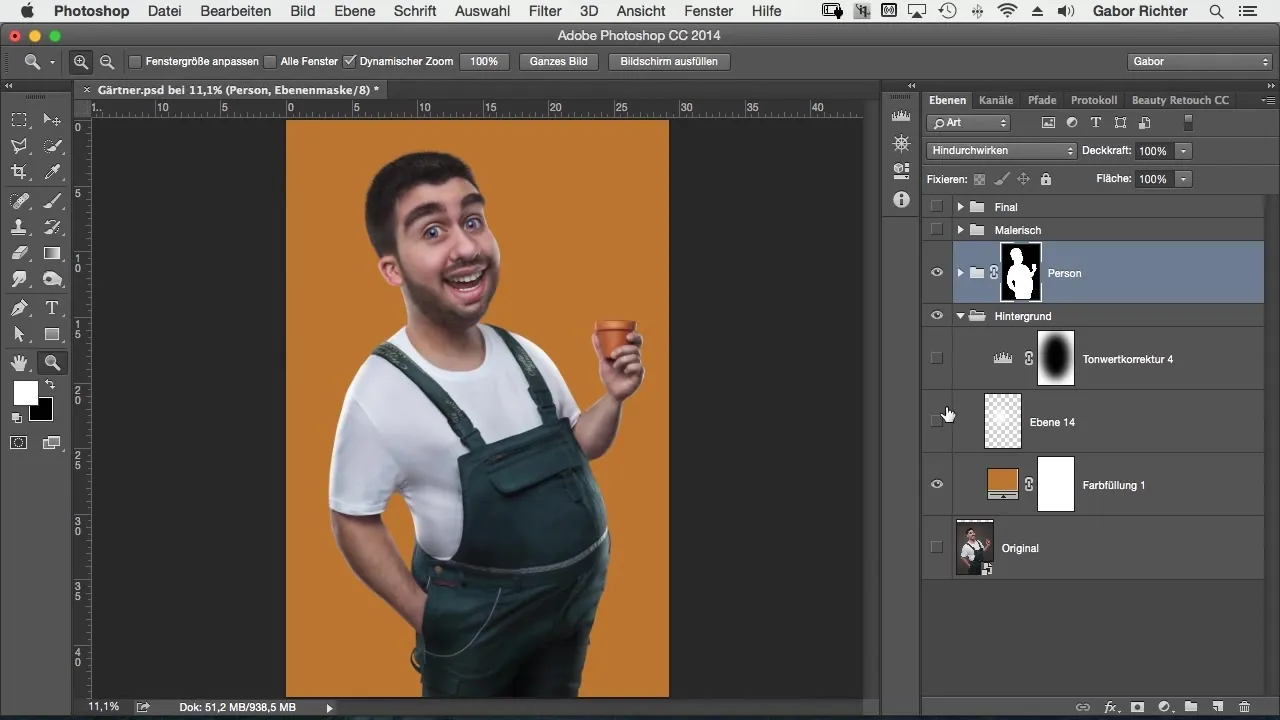Select the Pen tool
Viewport: 1280px width, 720px height.
[19, 308]
